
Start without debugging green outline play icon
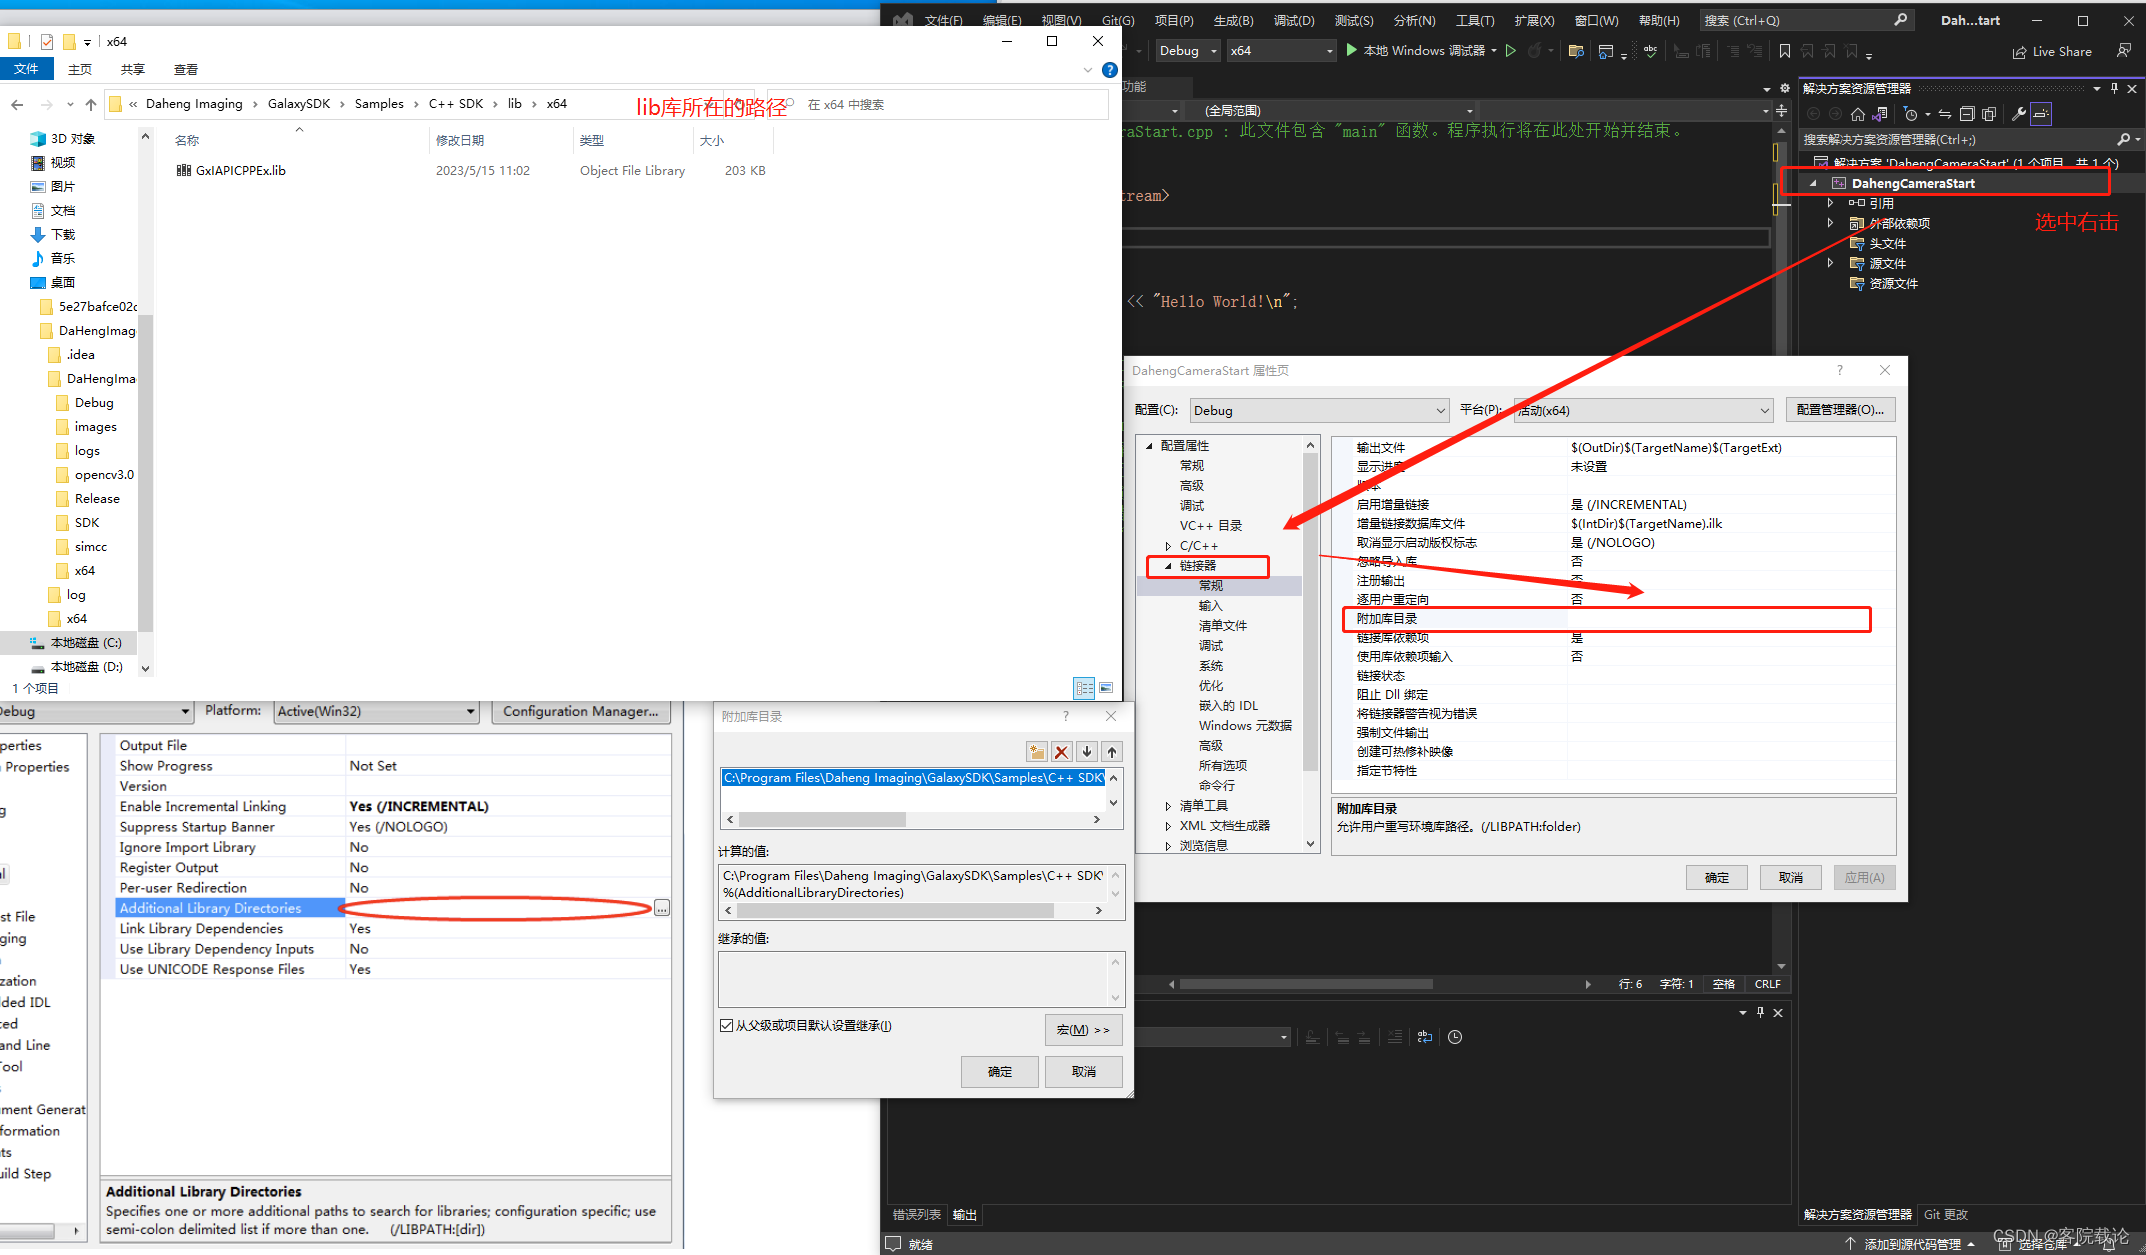[1511, 51]
